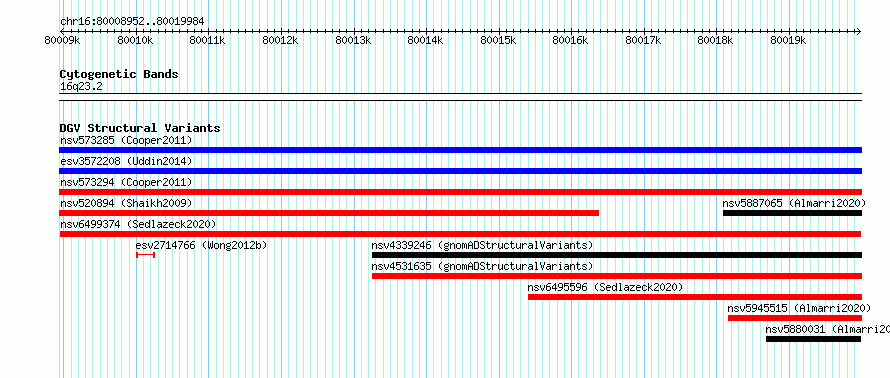Click the Cytogenetic Bands track heading

tap(119, 74)
